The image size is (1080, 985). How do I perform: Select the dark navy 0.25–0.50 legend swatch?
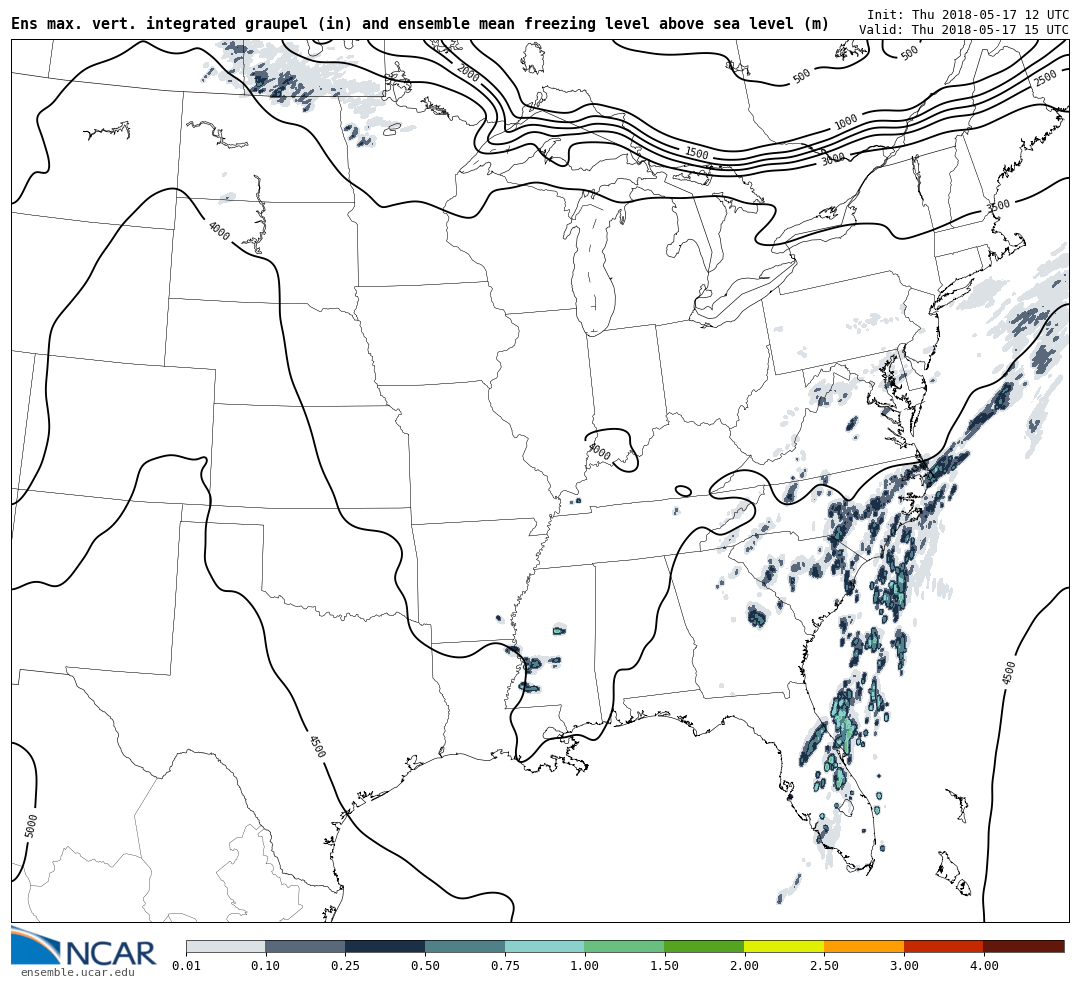coord(385,946)
